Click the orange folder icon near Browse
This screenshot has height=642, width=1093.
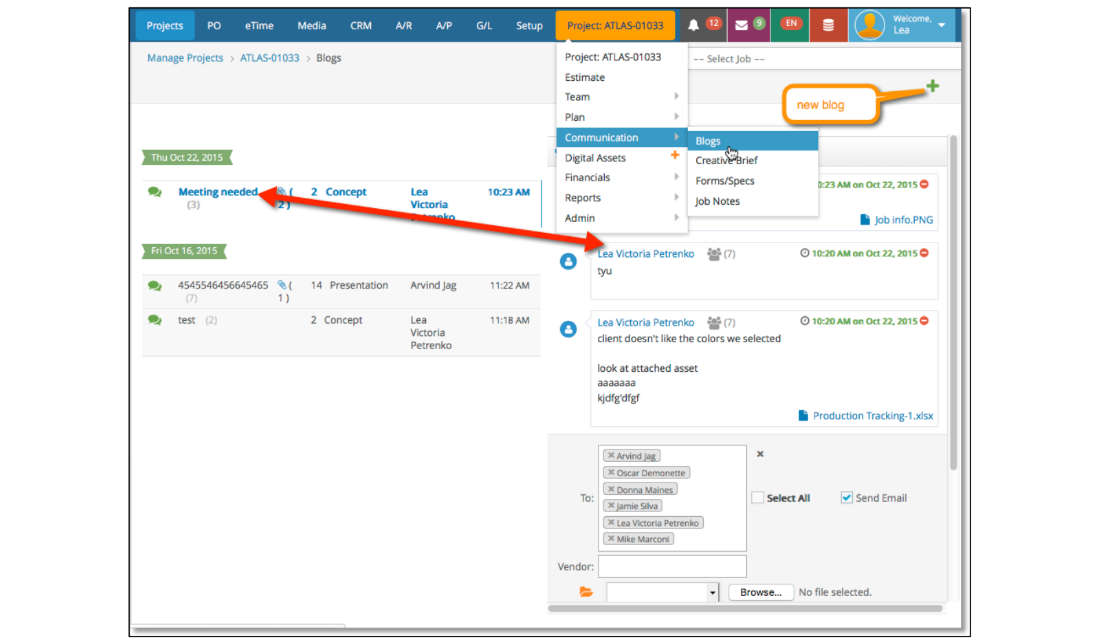coord(586,592)
